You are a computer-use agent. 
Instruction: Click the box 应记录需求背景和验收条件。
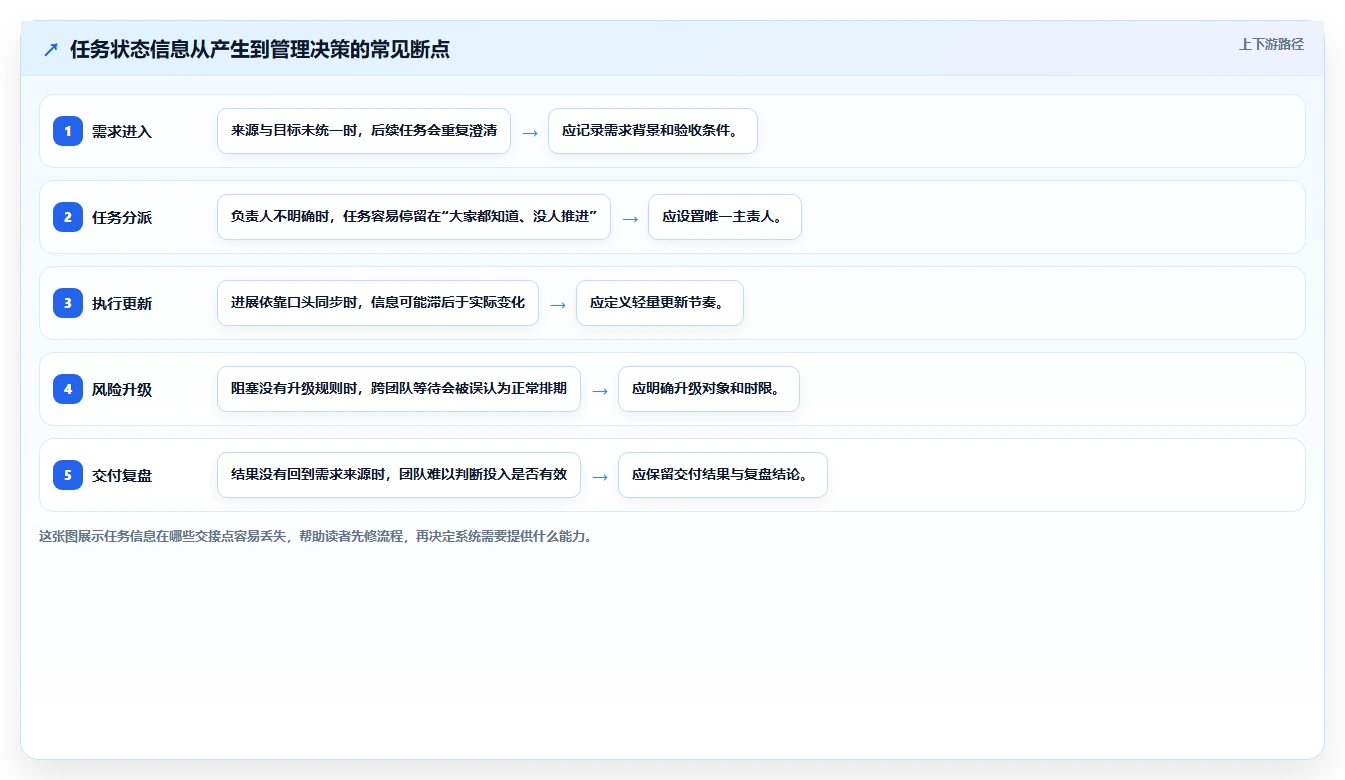[x=653, y=131]
